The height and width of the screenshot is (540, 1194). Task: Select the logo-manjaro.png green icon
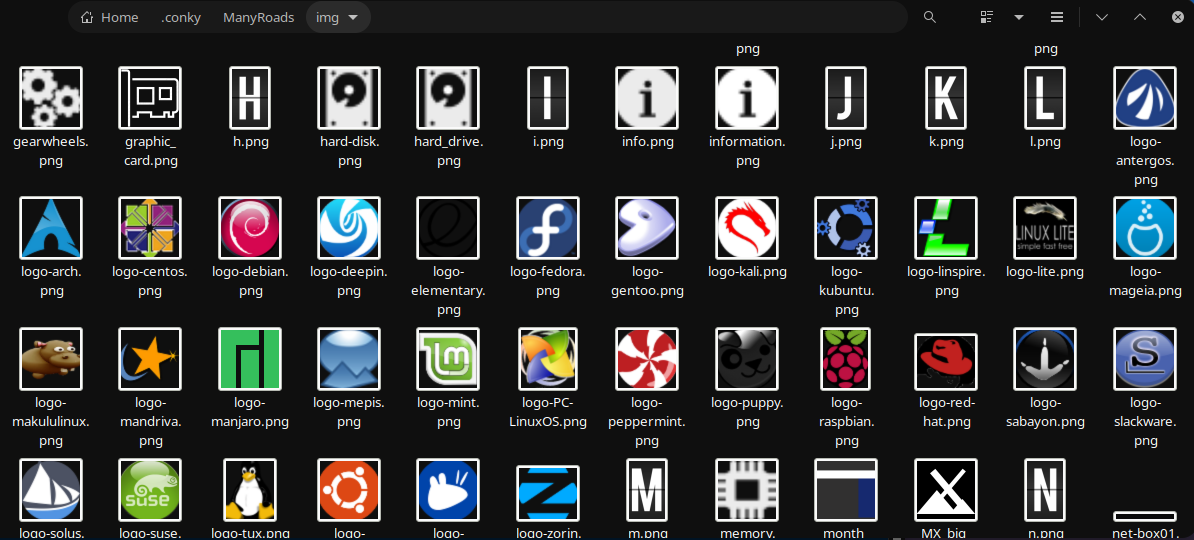pos(250,359)
